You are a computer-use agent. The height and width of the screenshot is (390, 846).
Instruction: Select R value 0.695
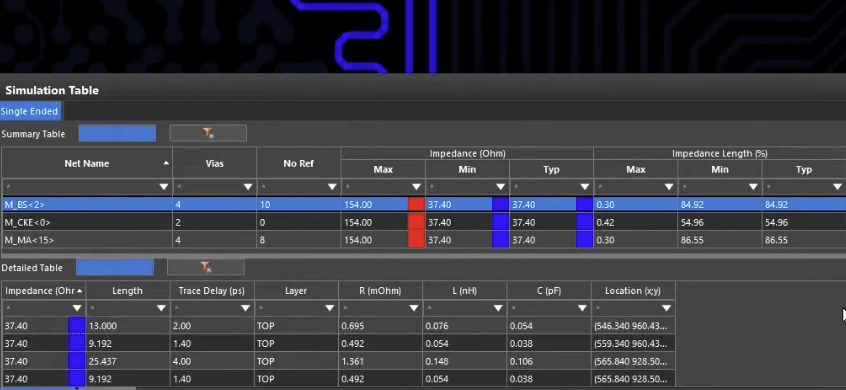click(380, 326)
